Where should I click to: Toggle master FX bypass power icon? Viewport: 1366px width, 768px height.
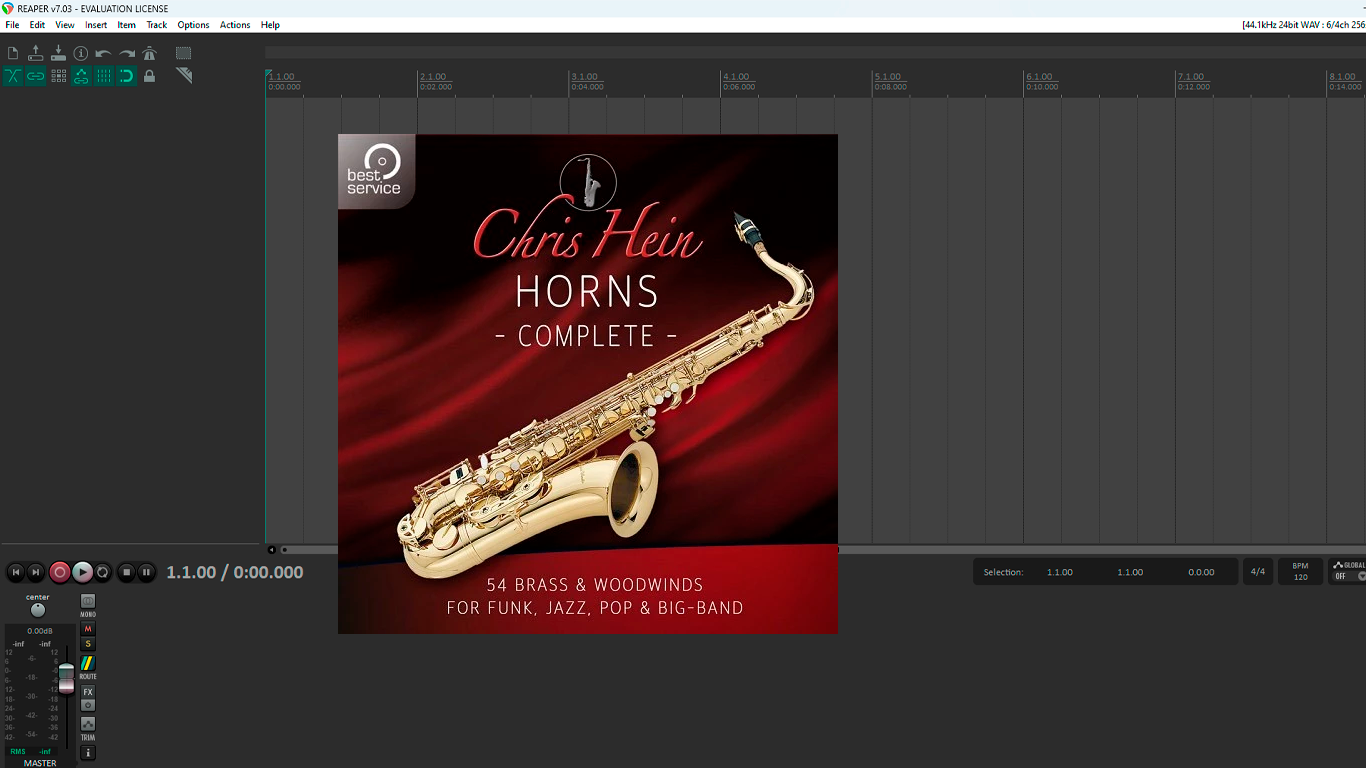pyautogui.click(x=88, y=705)
